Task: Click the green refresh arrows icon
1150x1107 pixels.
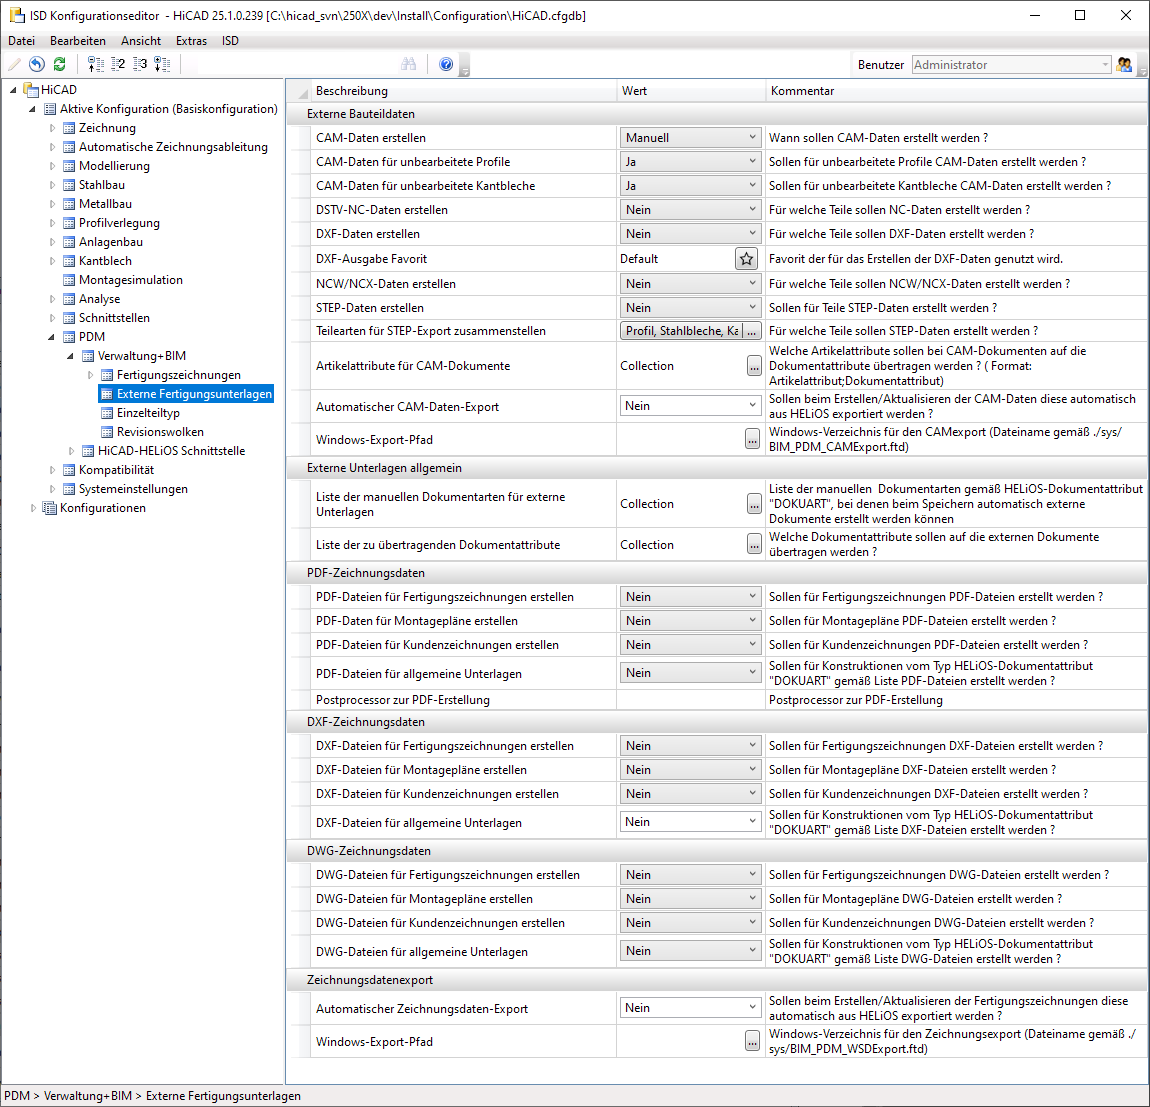Action: [59, 65]
